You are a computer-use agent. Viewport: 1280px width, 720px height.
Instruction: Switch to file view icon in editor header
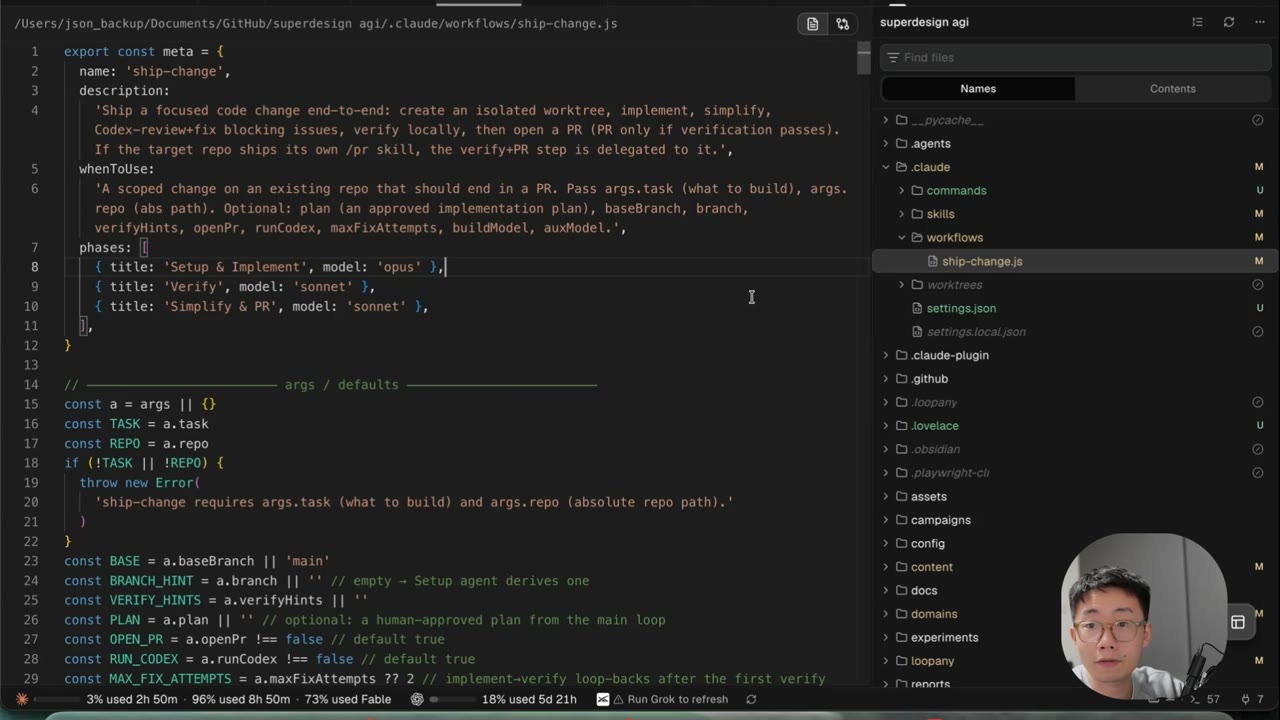coord(813,24)
